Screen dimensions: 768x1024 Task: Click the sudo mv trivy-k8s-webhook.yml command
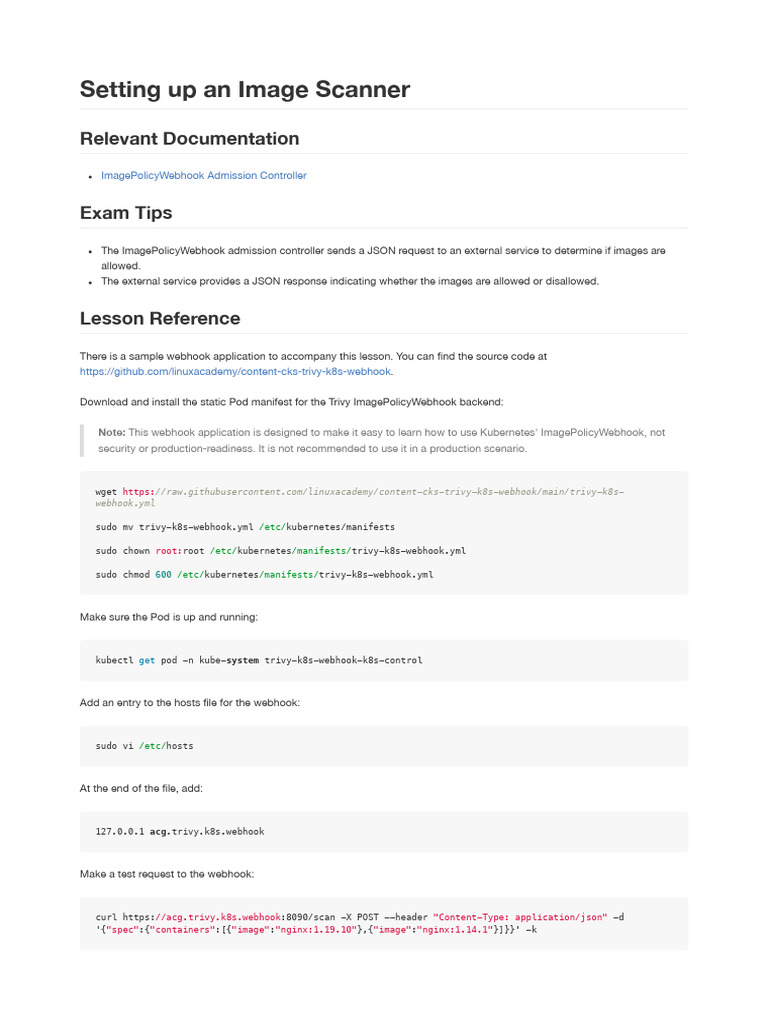(245, 527)
